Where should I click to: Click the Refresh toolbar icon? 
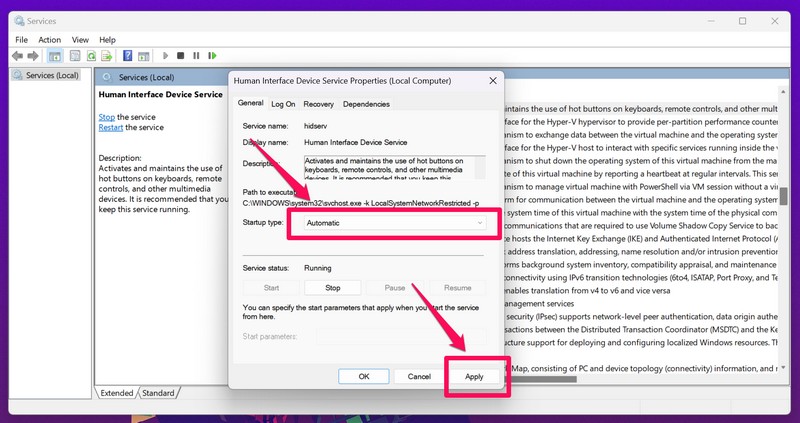pos(91,56)
